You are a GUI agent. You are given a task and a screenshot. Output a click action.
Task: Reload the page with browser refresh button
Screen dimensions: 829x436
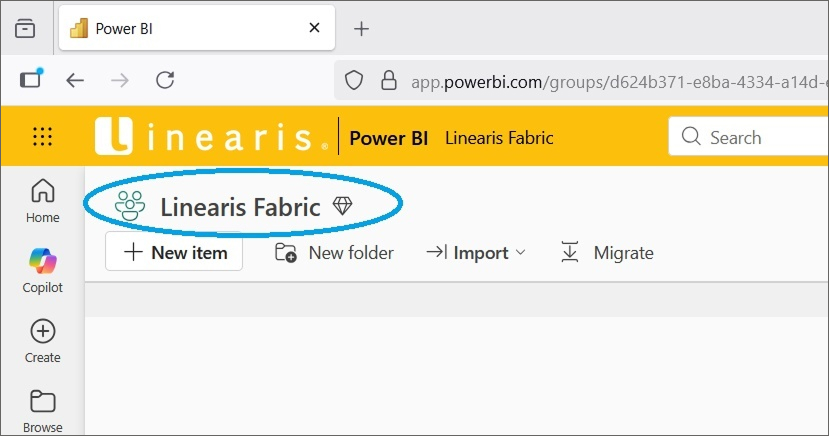pyautogui.click(x=166, y=80)
